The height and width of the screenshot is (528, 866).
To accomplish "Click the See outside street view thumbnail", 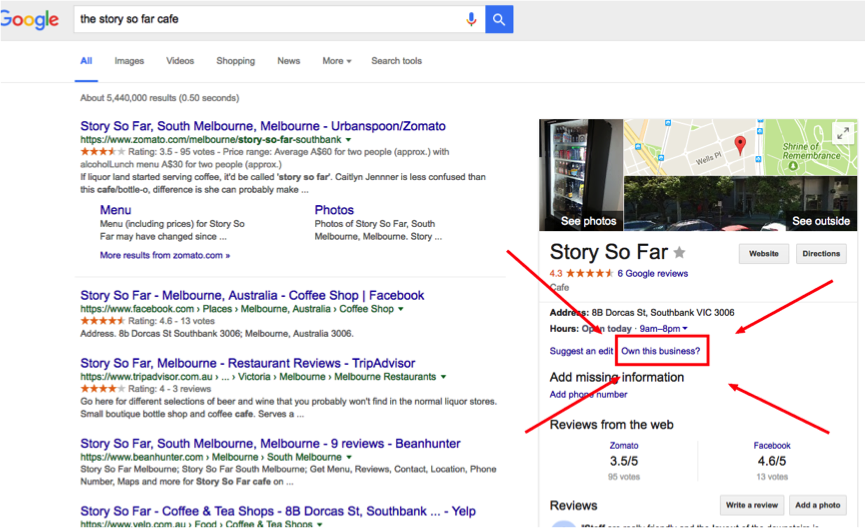I will pyautogui.click(x=741, y=203).
